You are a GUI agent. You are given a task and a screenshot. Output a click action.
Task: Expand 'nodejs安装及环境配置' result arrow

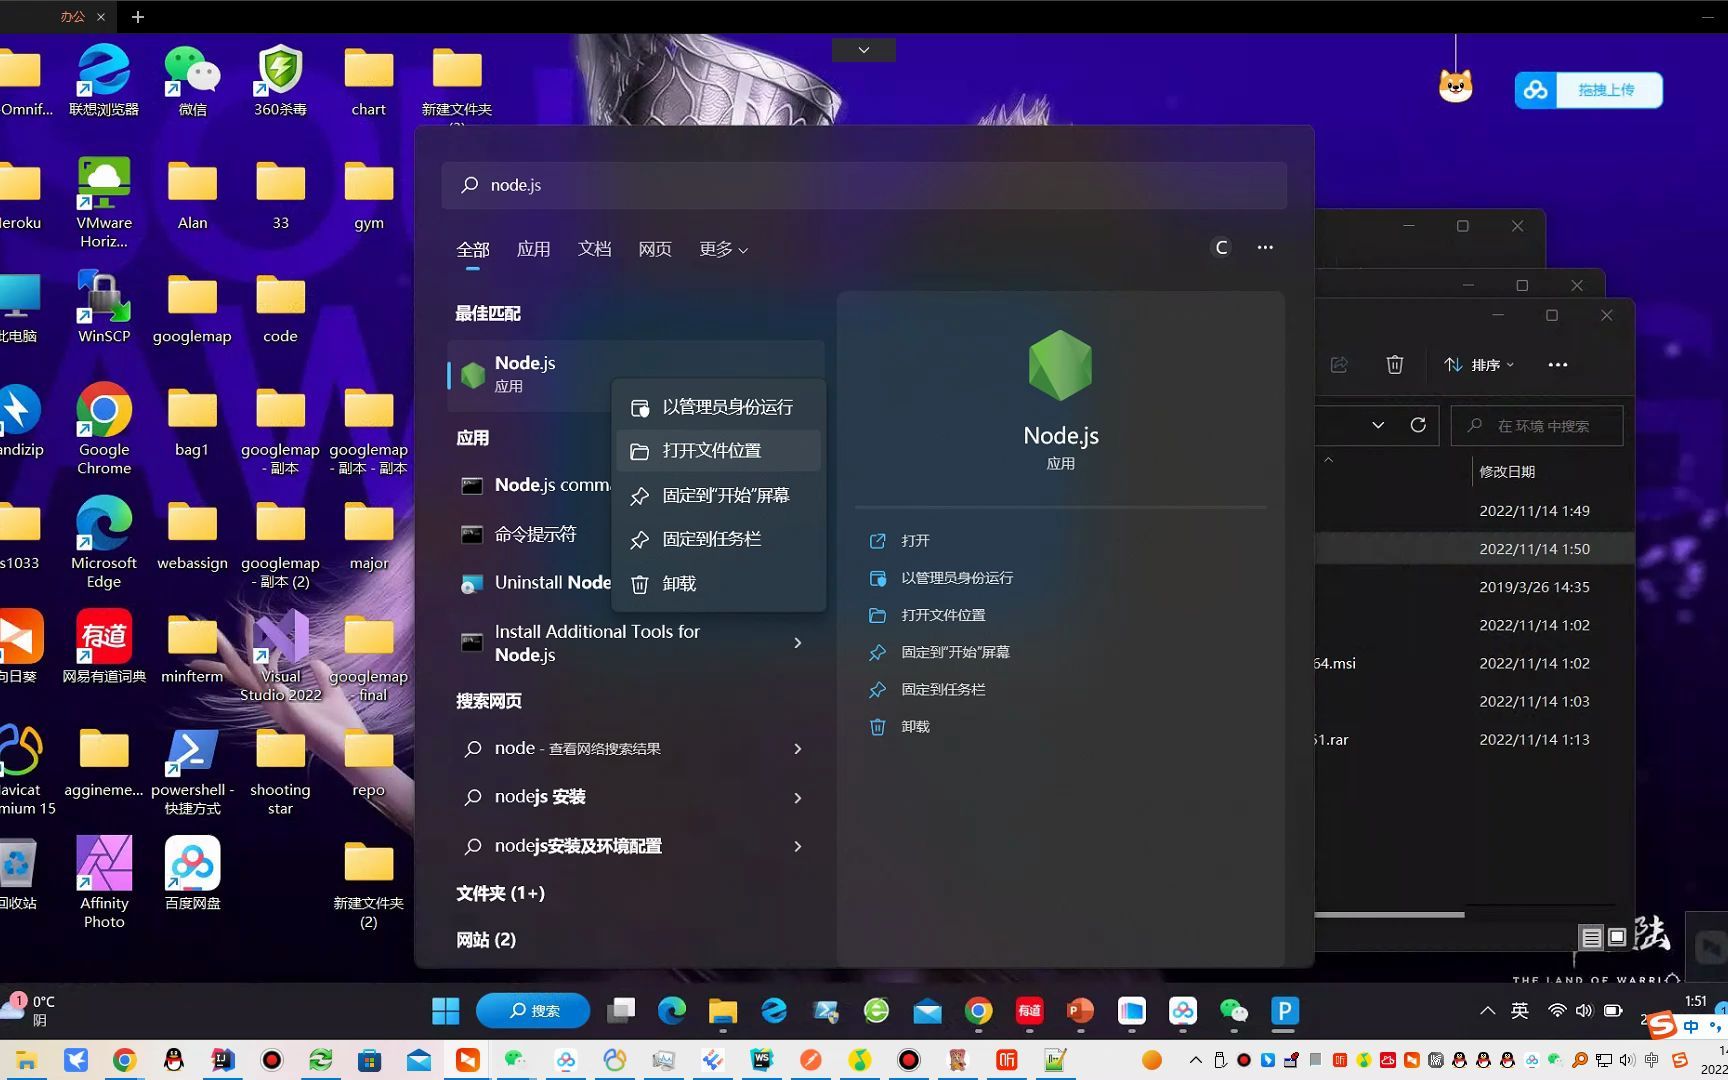[797, 846]
